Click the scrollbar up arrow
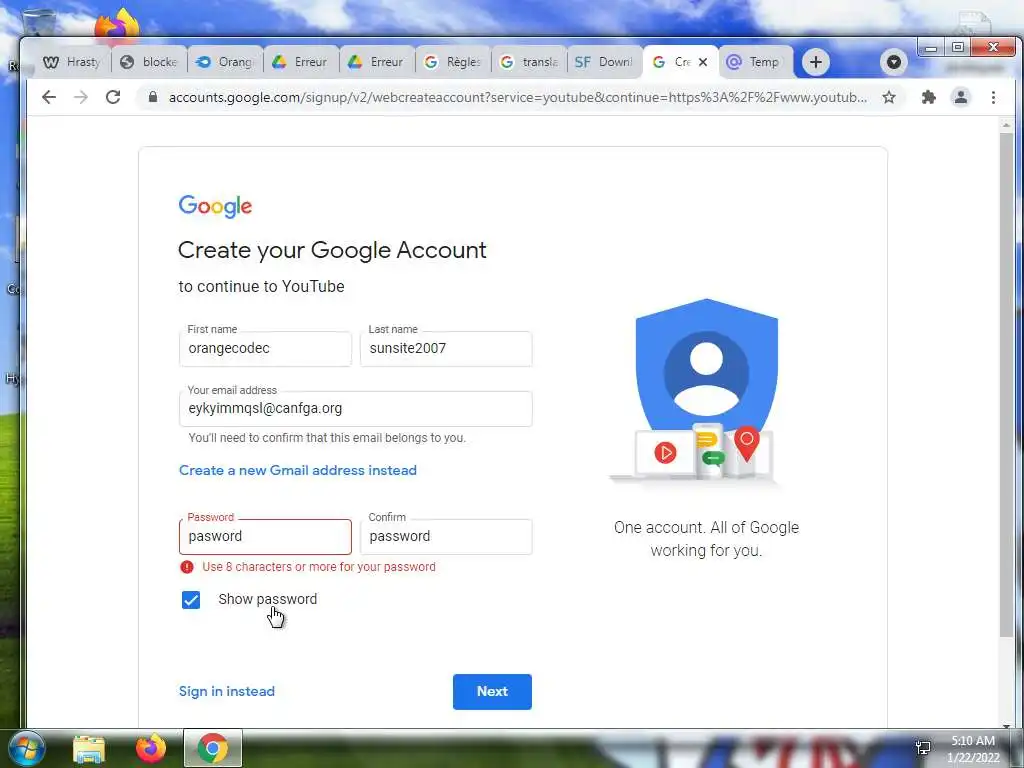 pos(1006,124)
